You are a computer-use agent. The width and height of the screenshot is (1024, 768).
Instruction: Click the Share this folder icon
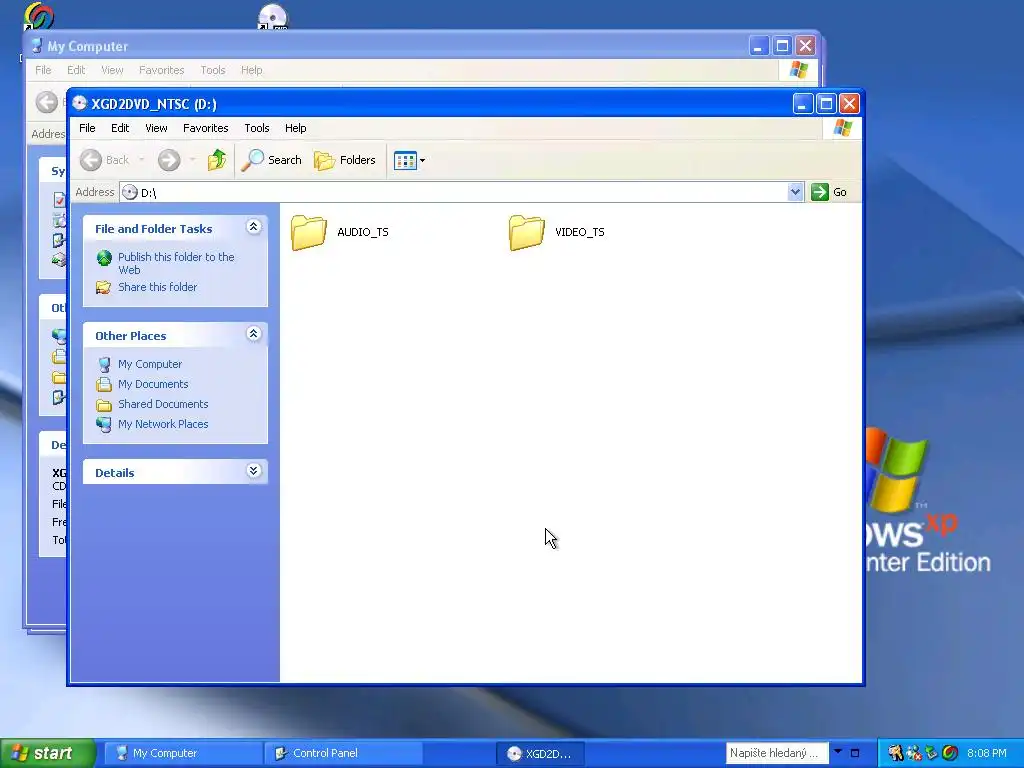(103, 287)
